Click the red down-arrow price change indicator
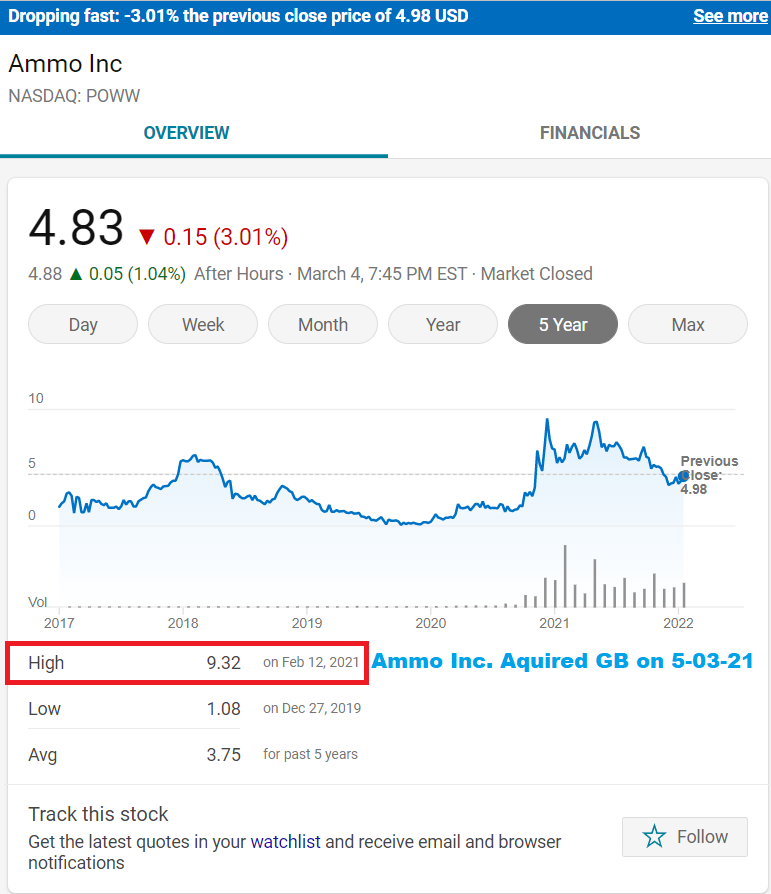The width and height of the screenshot is (771, 894). pyautogui.click(x=147, y=237)
